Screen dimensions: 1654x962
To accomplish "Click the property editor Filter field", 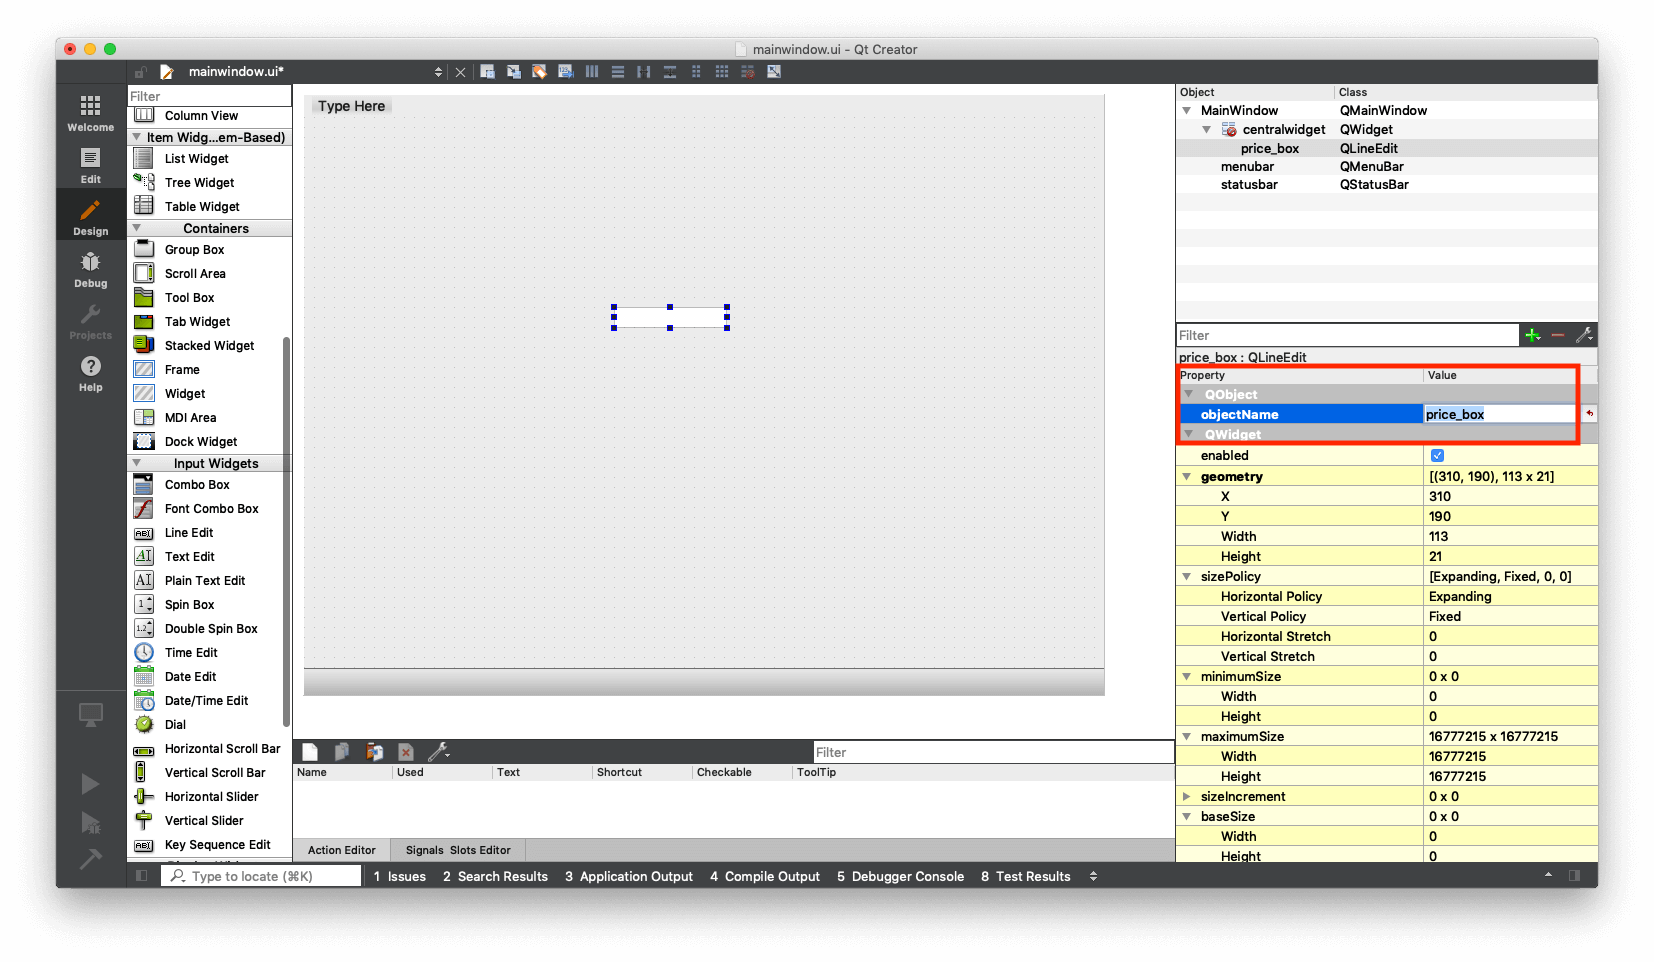I will point(1347,335).
